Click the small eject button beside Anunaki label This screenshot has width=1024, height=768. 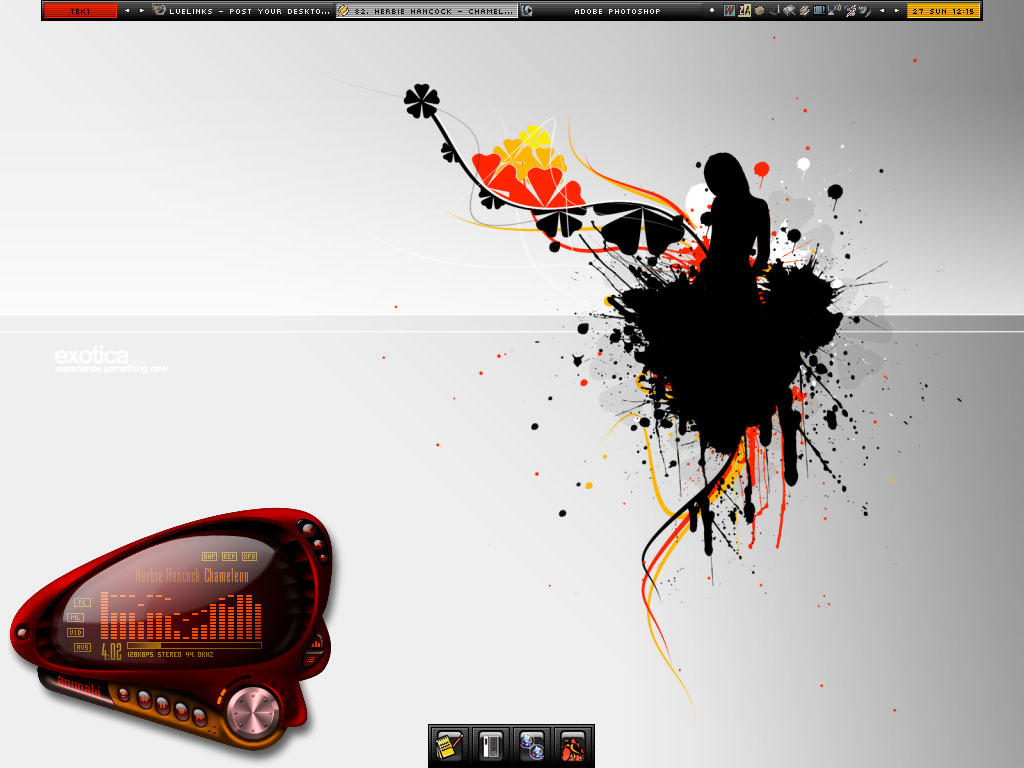click(x=123, y=694)
